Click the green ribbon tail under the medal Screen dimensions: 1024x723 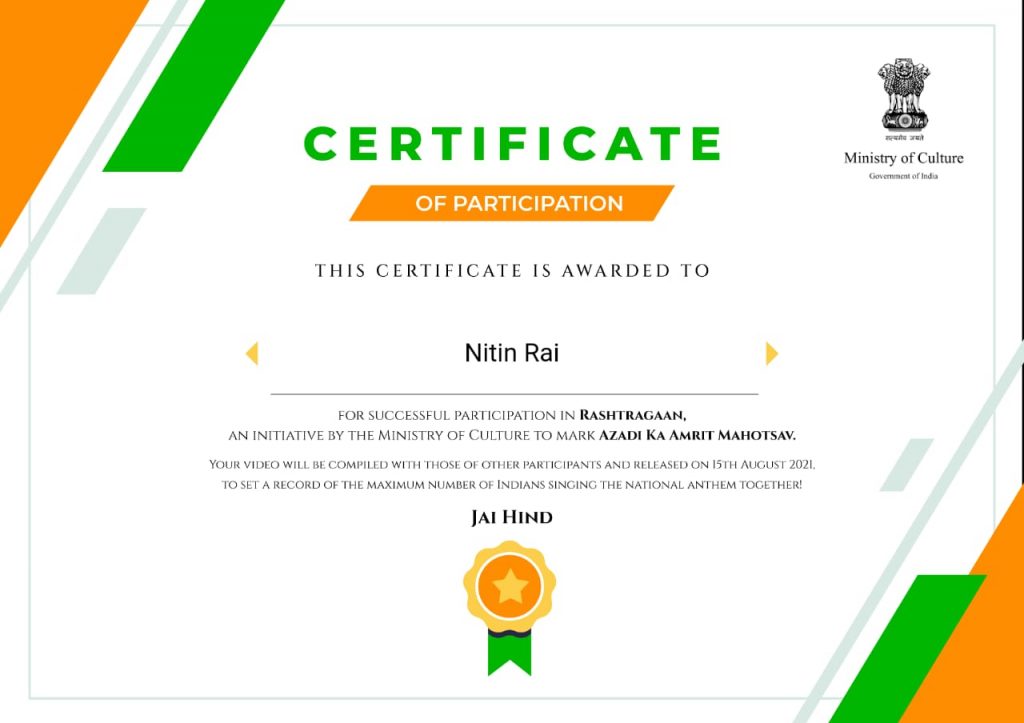point(509,652)
